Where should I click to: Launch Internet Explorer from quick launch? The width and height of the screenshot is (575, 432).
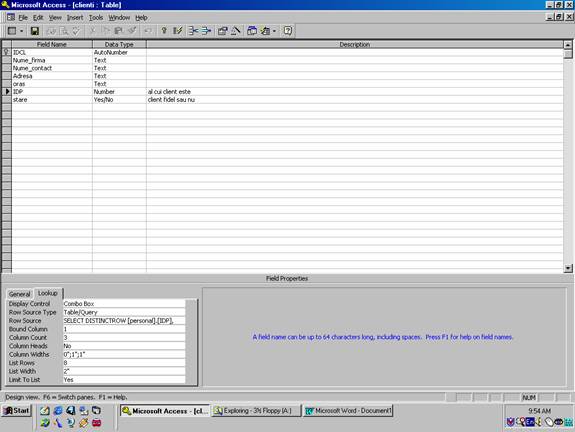[x=58, y=411]
